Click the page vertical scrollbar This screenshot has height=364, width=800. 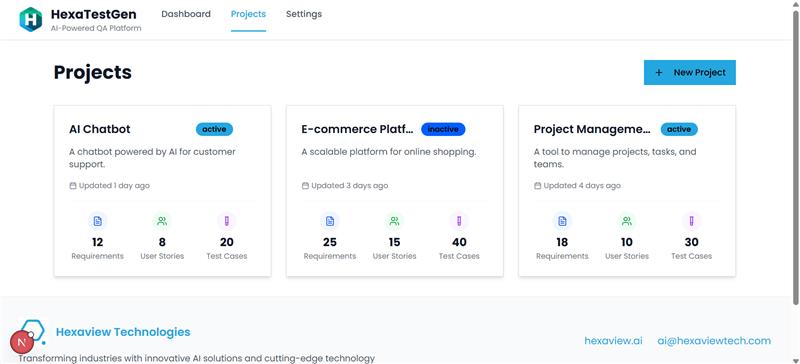click(796, 158)
